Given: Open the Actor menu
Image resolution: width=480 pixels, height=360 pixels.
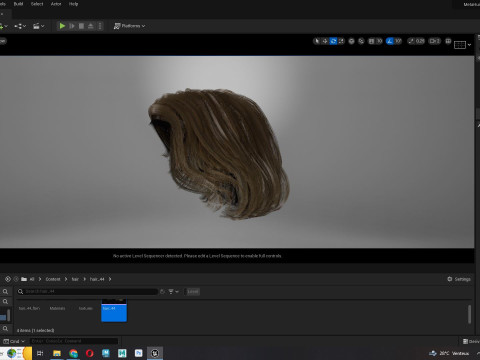Looking at the screenshot, I should click(56, 4).
